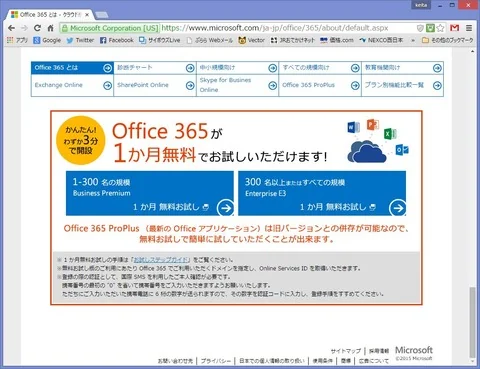Select the Office 365 とは navigation tab

point(72,68)
